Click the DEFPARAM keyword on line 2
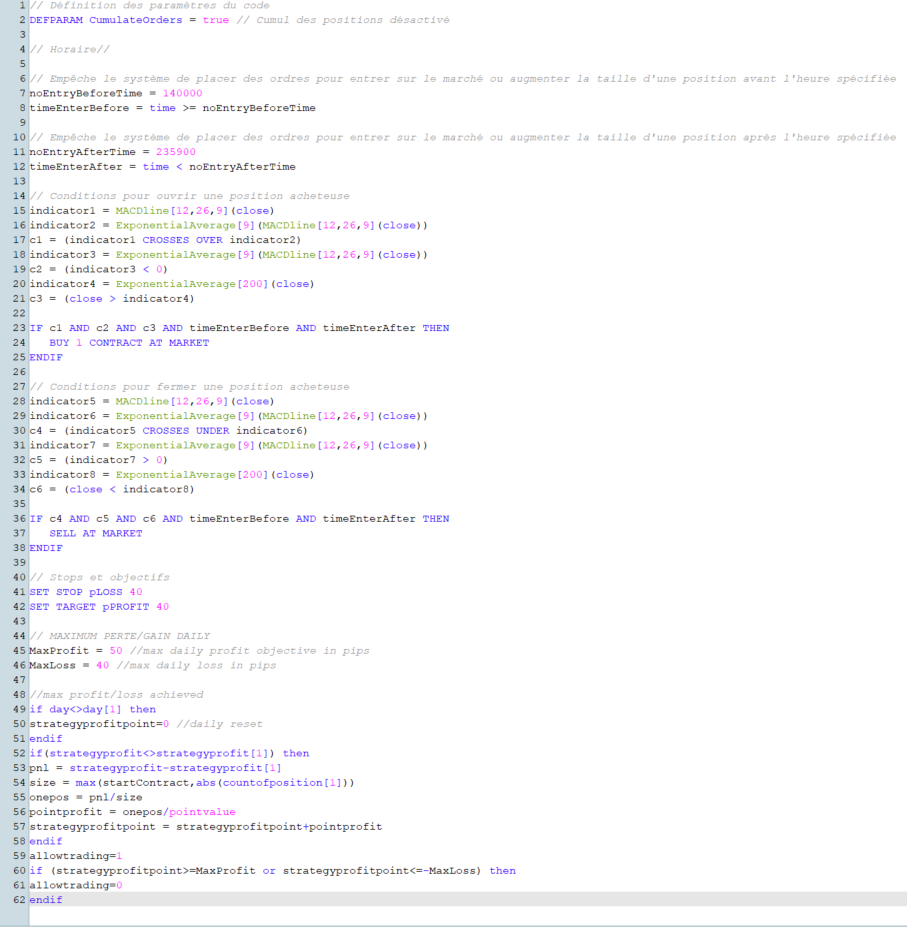The width and height of the screenshot is (907, 927). coord(56,20)
